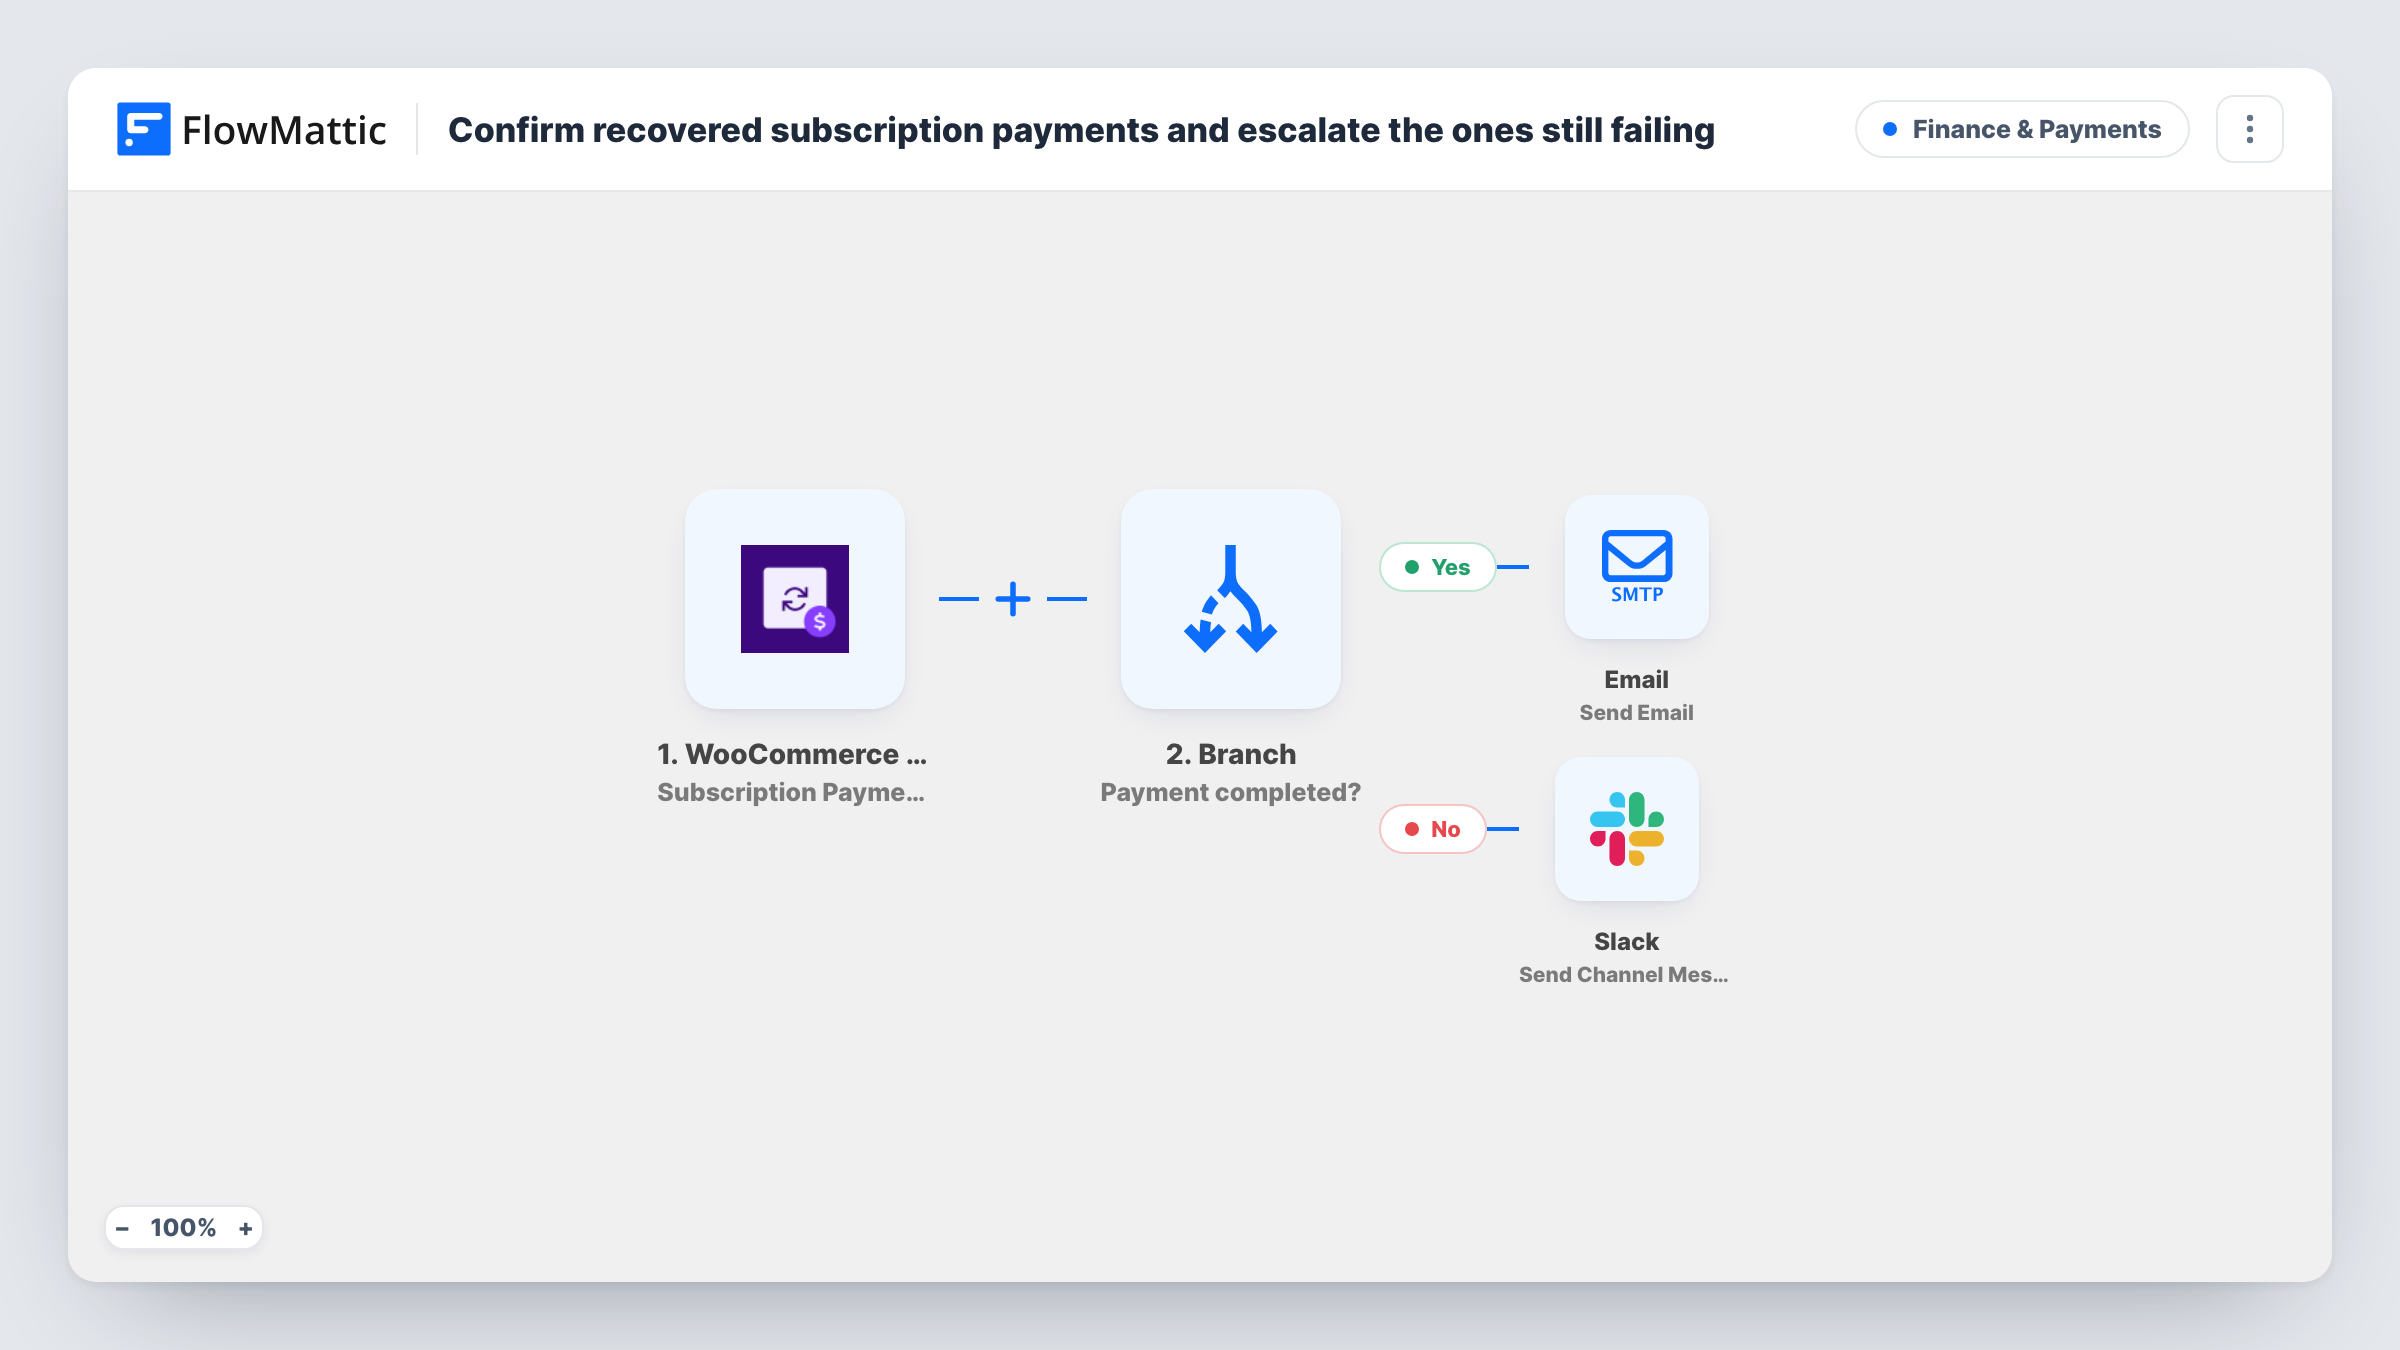Click the 'Send Channel Mes...' action label
2400x1350 pixels.
tap(1624, 975)
